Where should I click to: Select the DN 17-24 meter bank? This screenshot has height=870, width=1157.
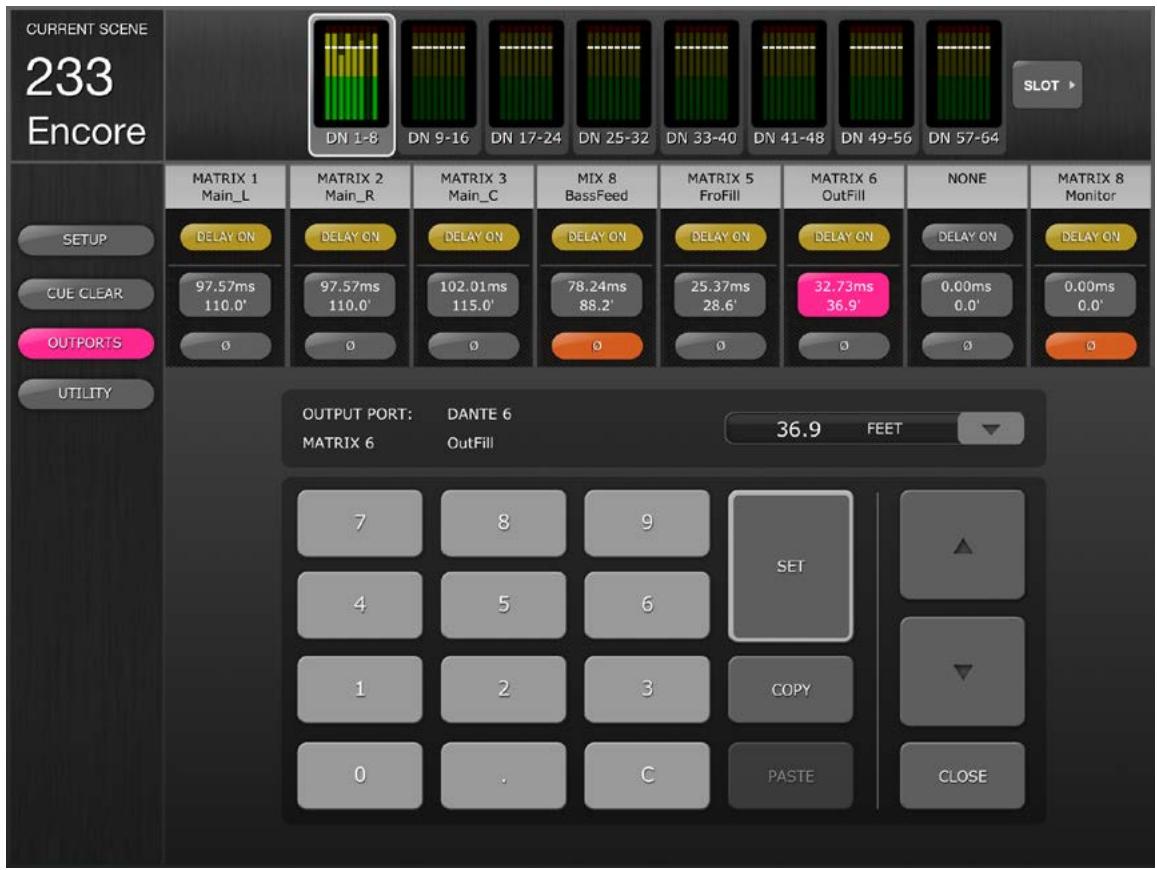tap(526, 85)
